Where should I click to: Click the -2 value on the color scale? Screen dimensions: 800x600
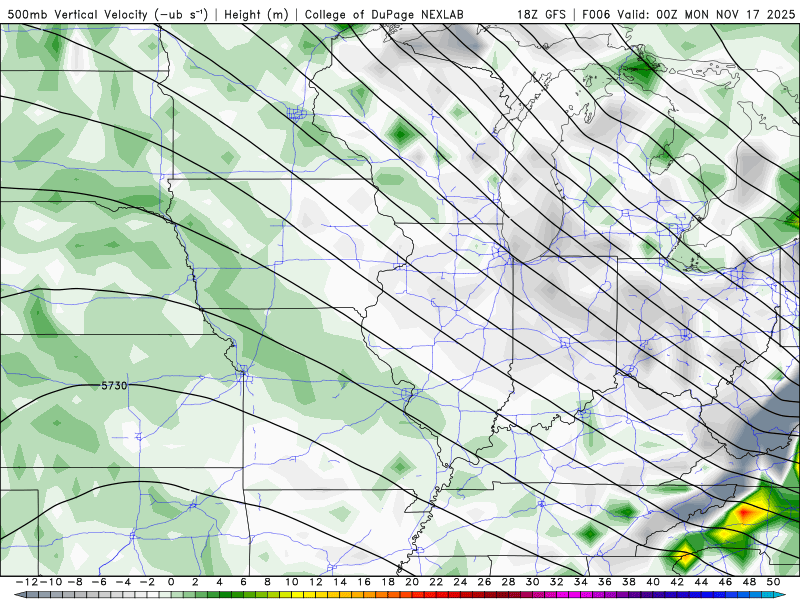pyautogui.click(x=147, y=582)
